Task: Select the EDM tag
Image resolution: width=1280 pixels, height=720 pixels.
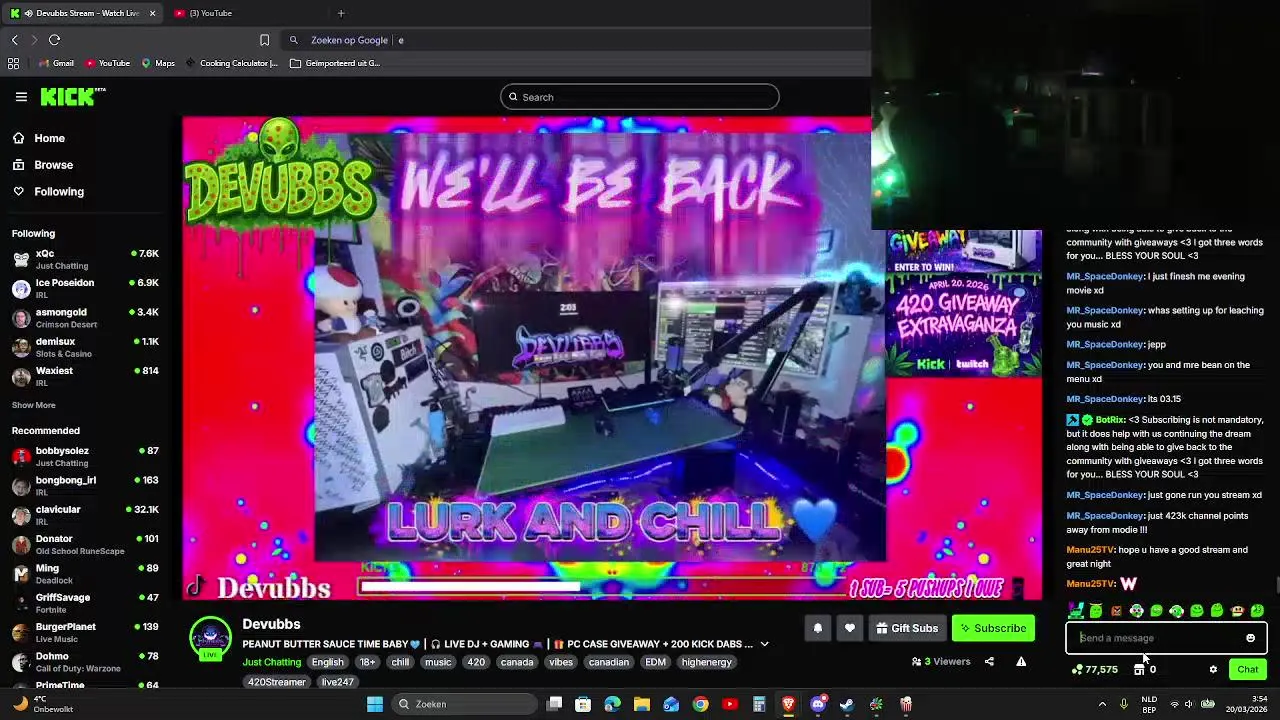Action: pyautogui.click(x=655, y=662)
